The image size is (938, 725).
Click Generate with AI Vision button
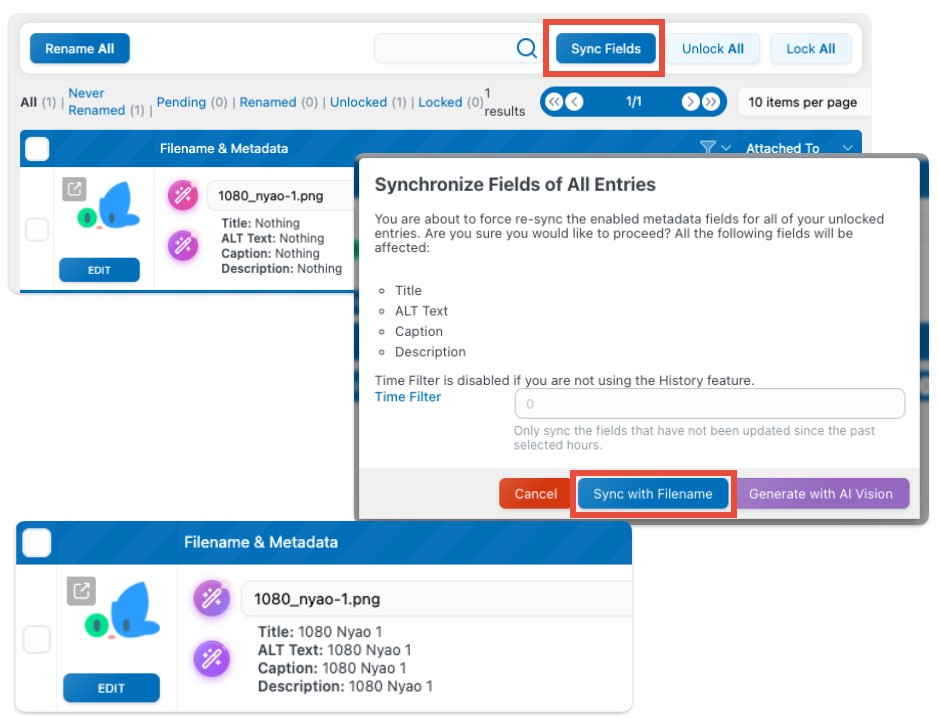tap(821, 494)
